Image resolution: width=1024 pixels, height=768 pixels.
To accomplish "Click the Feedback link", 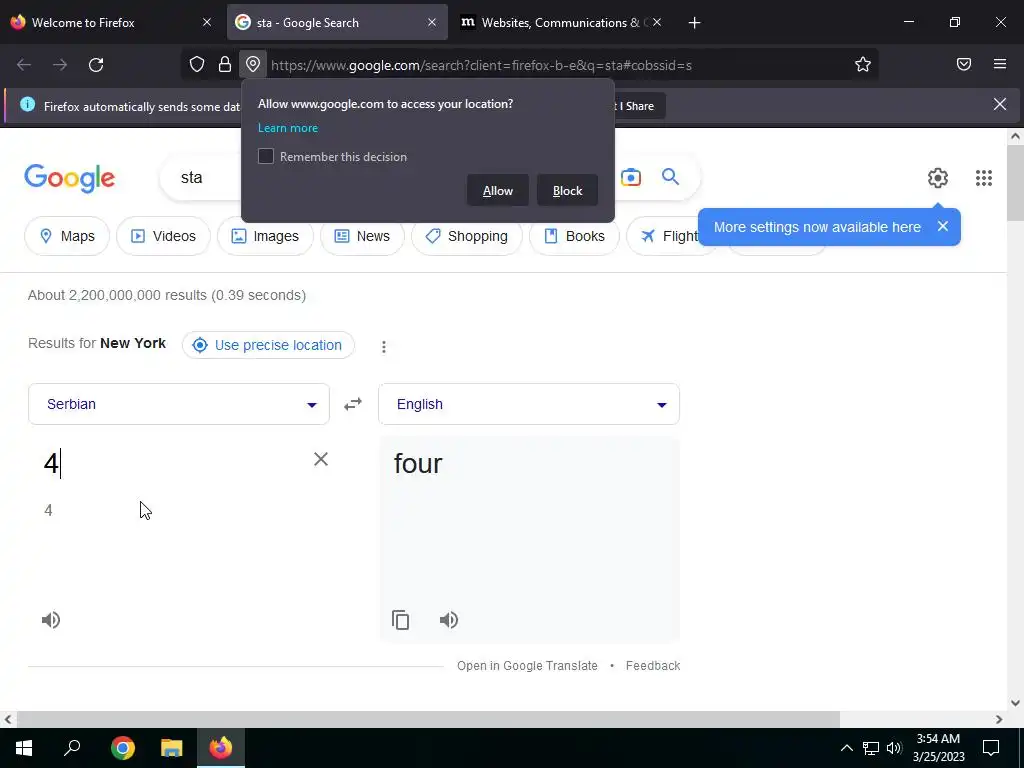I will 653,665.
